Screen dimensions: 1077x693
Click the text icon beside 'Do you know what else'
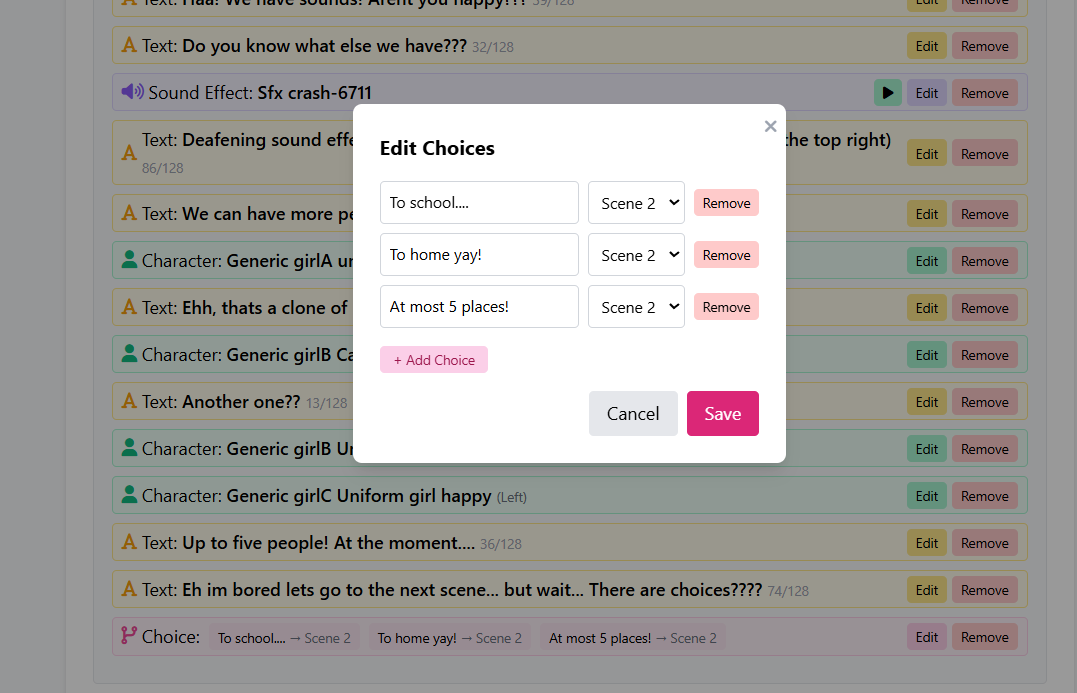(129, 45)
